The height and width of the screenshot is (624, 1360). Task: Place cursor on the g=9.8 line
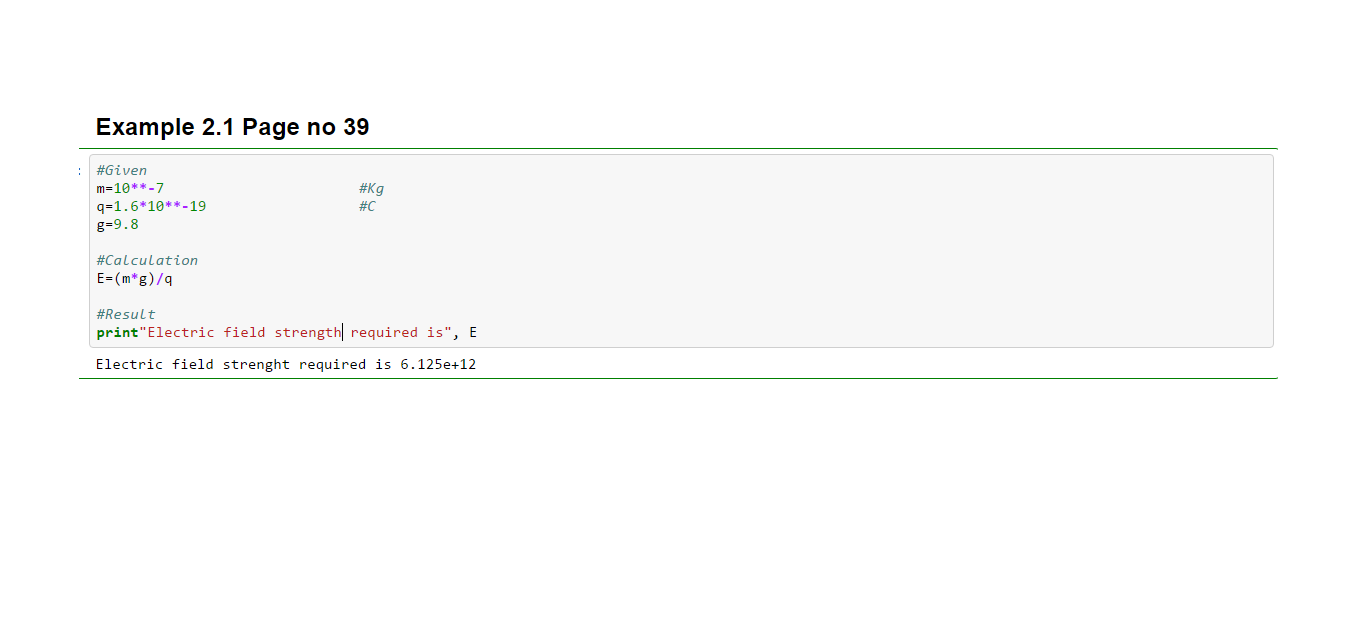tap(118, 225)
